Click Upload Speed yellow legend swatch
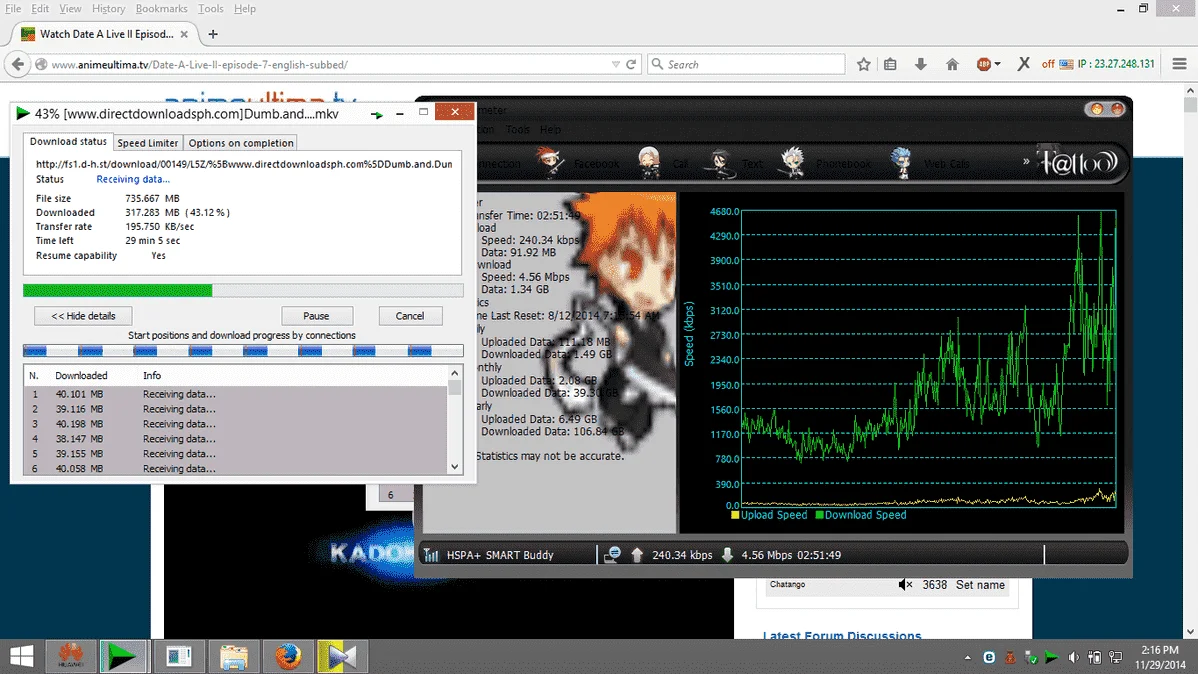 [735, 515]
